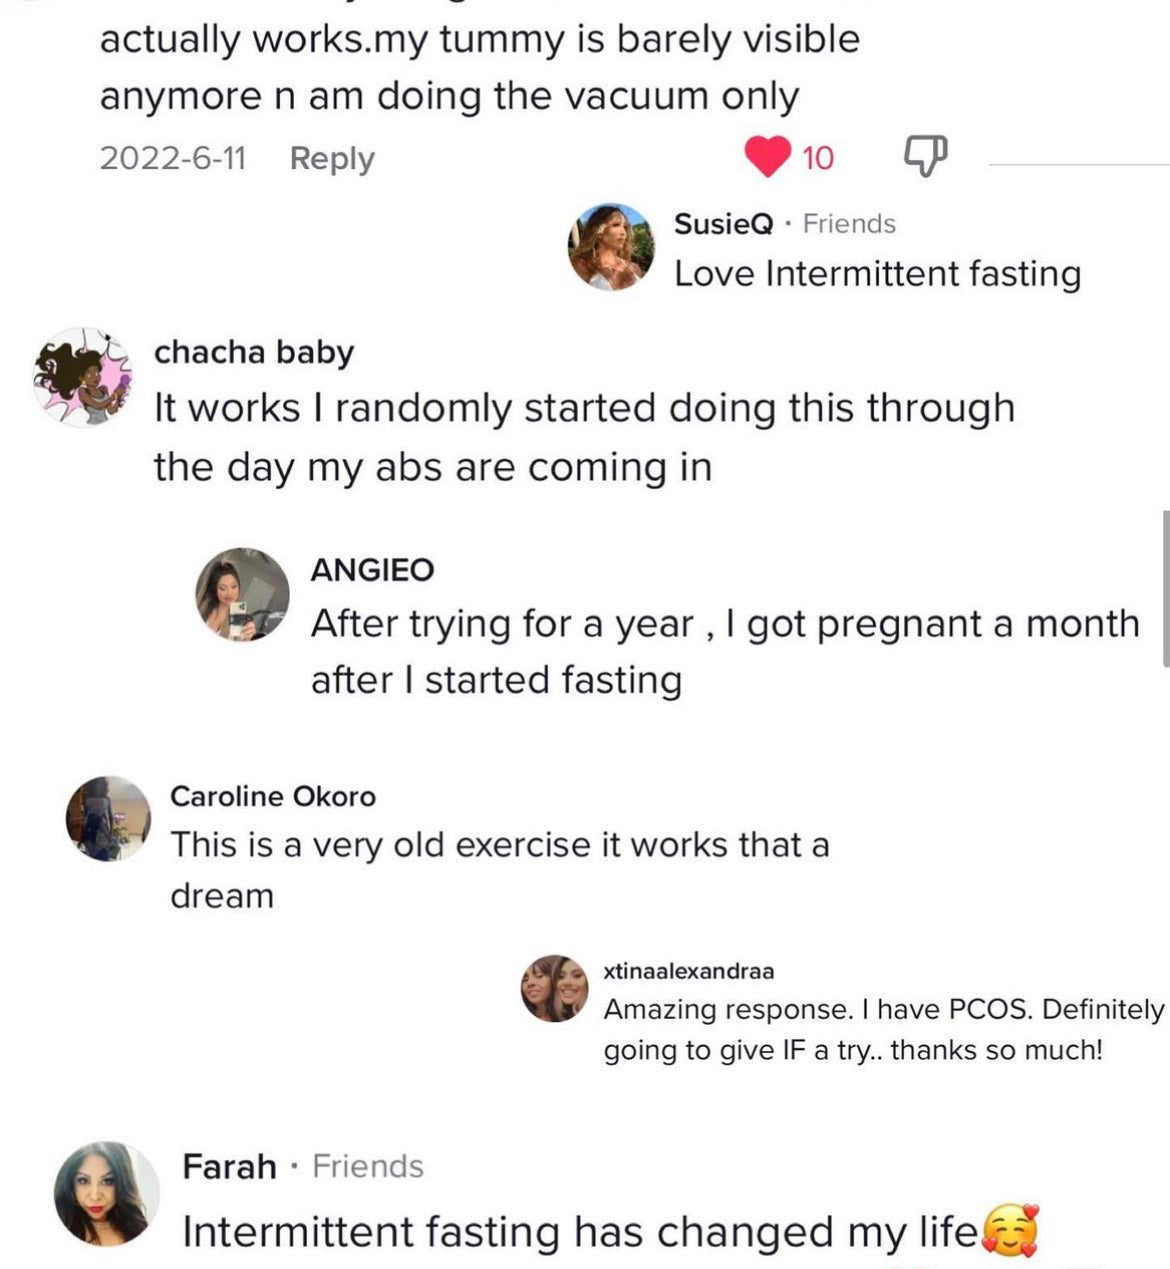
Task: Click the 2022-6-11 comment date
Action: [172, 158]
